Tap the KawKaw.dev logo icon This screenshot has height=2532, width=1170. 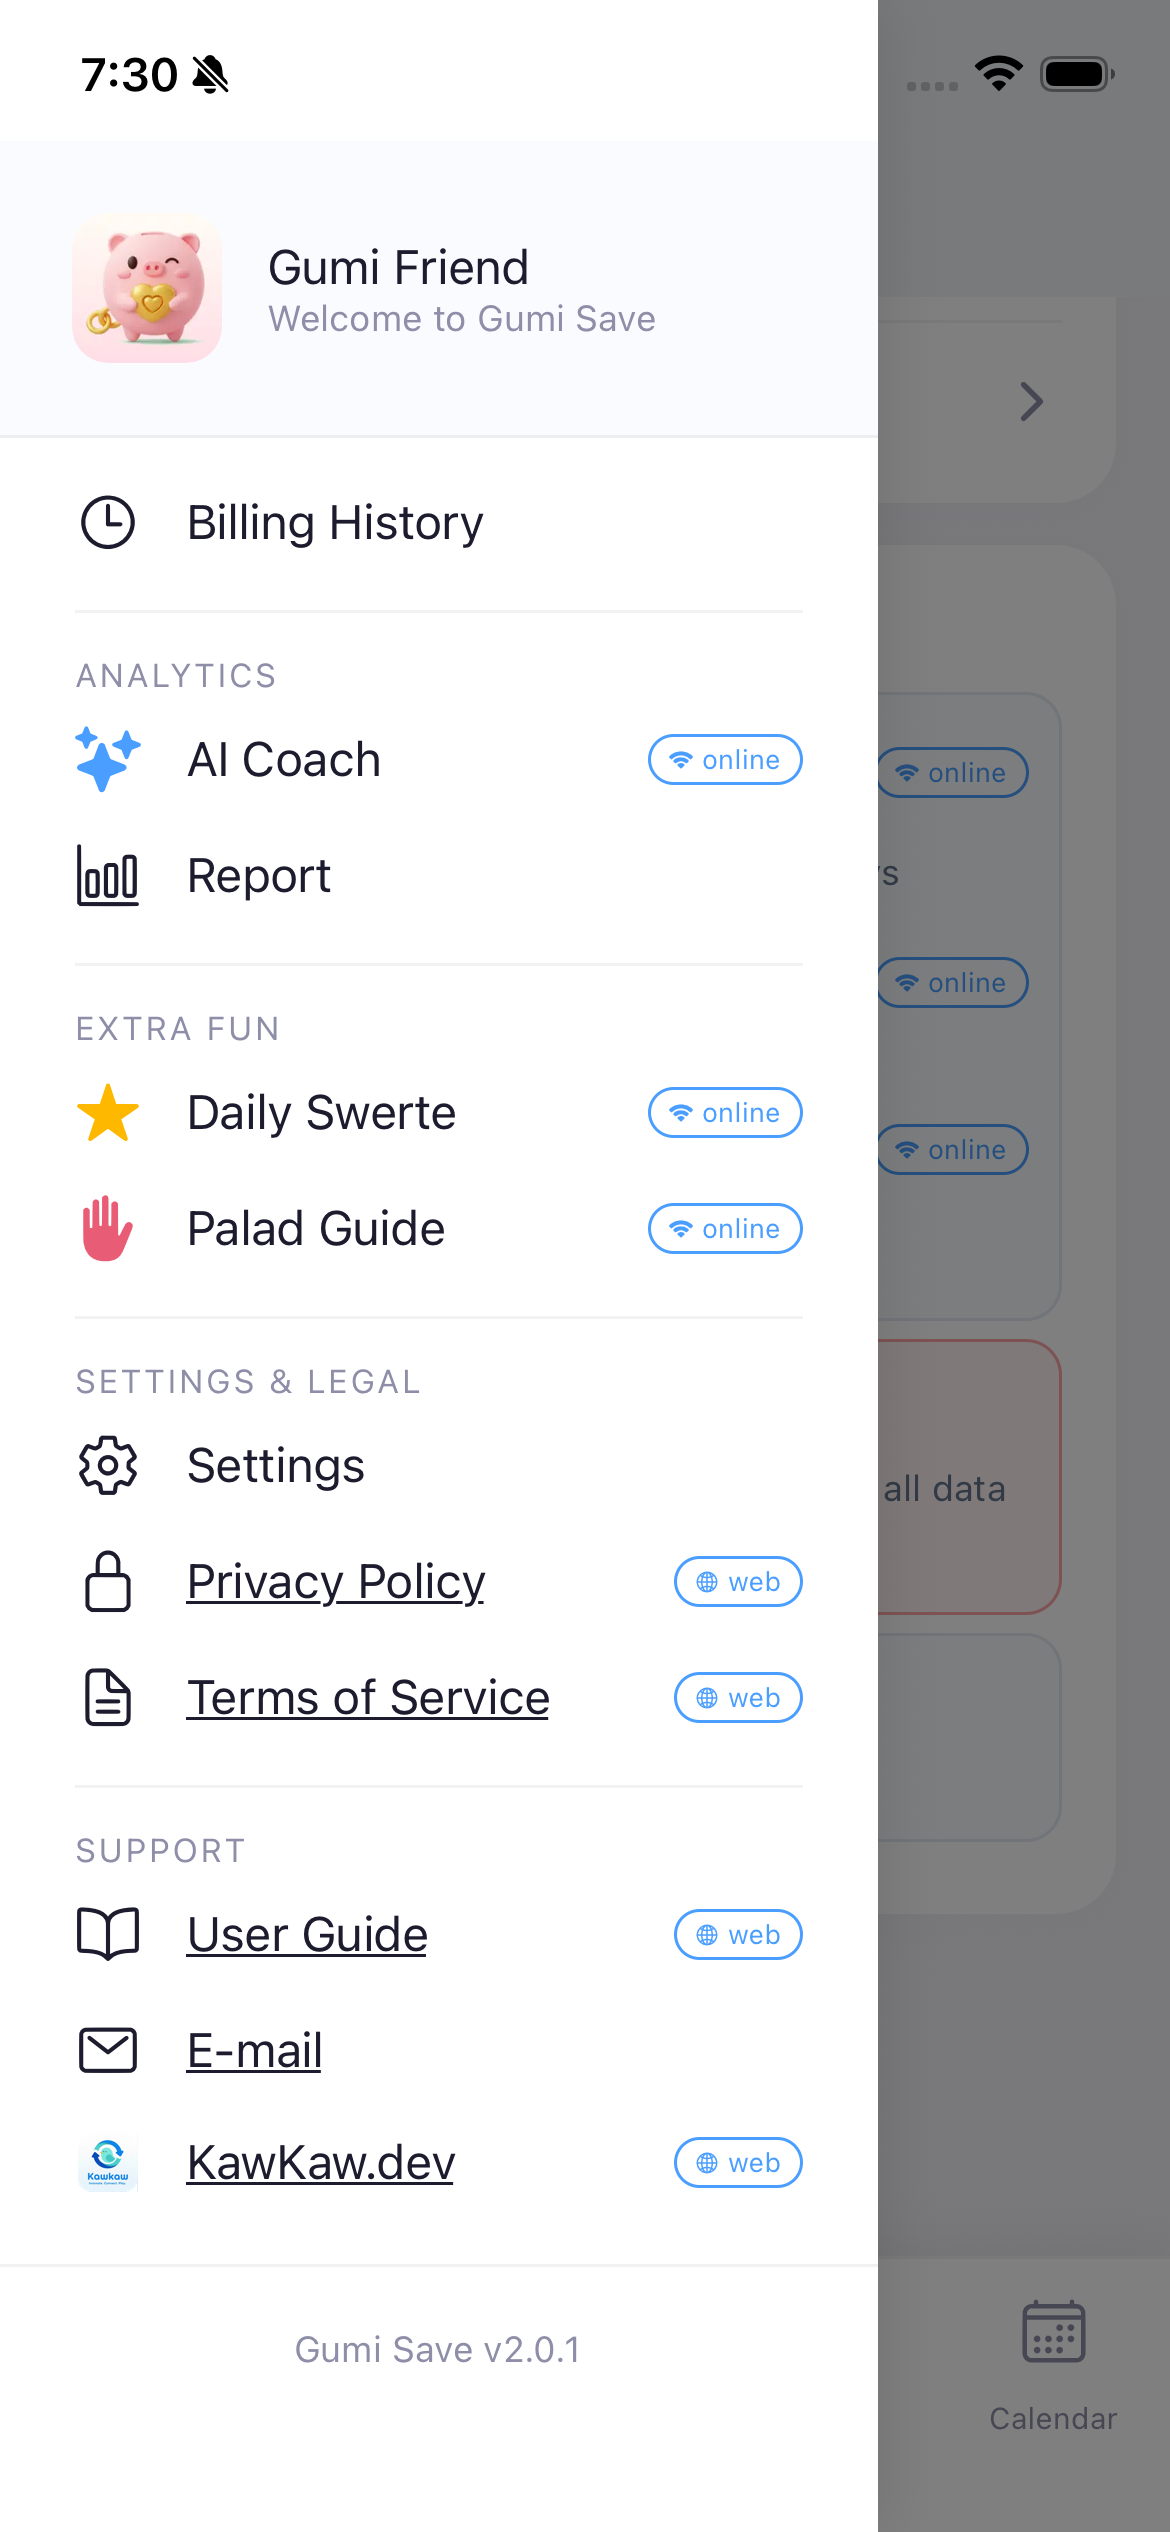[108, 2163]
